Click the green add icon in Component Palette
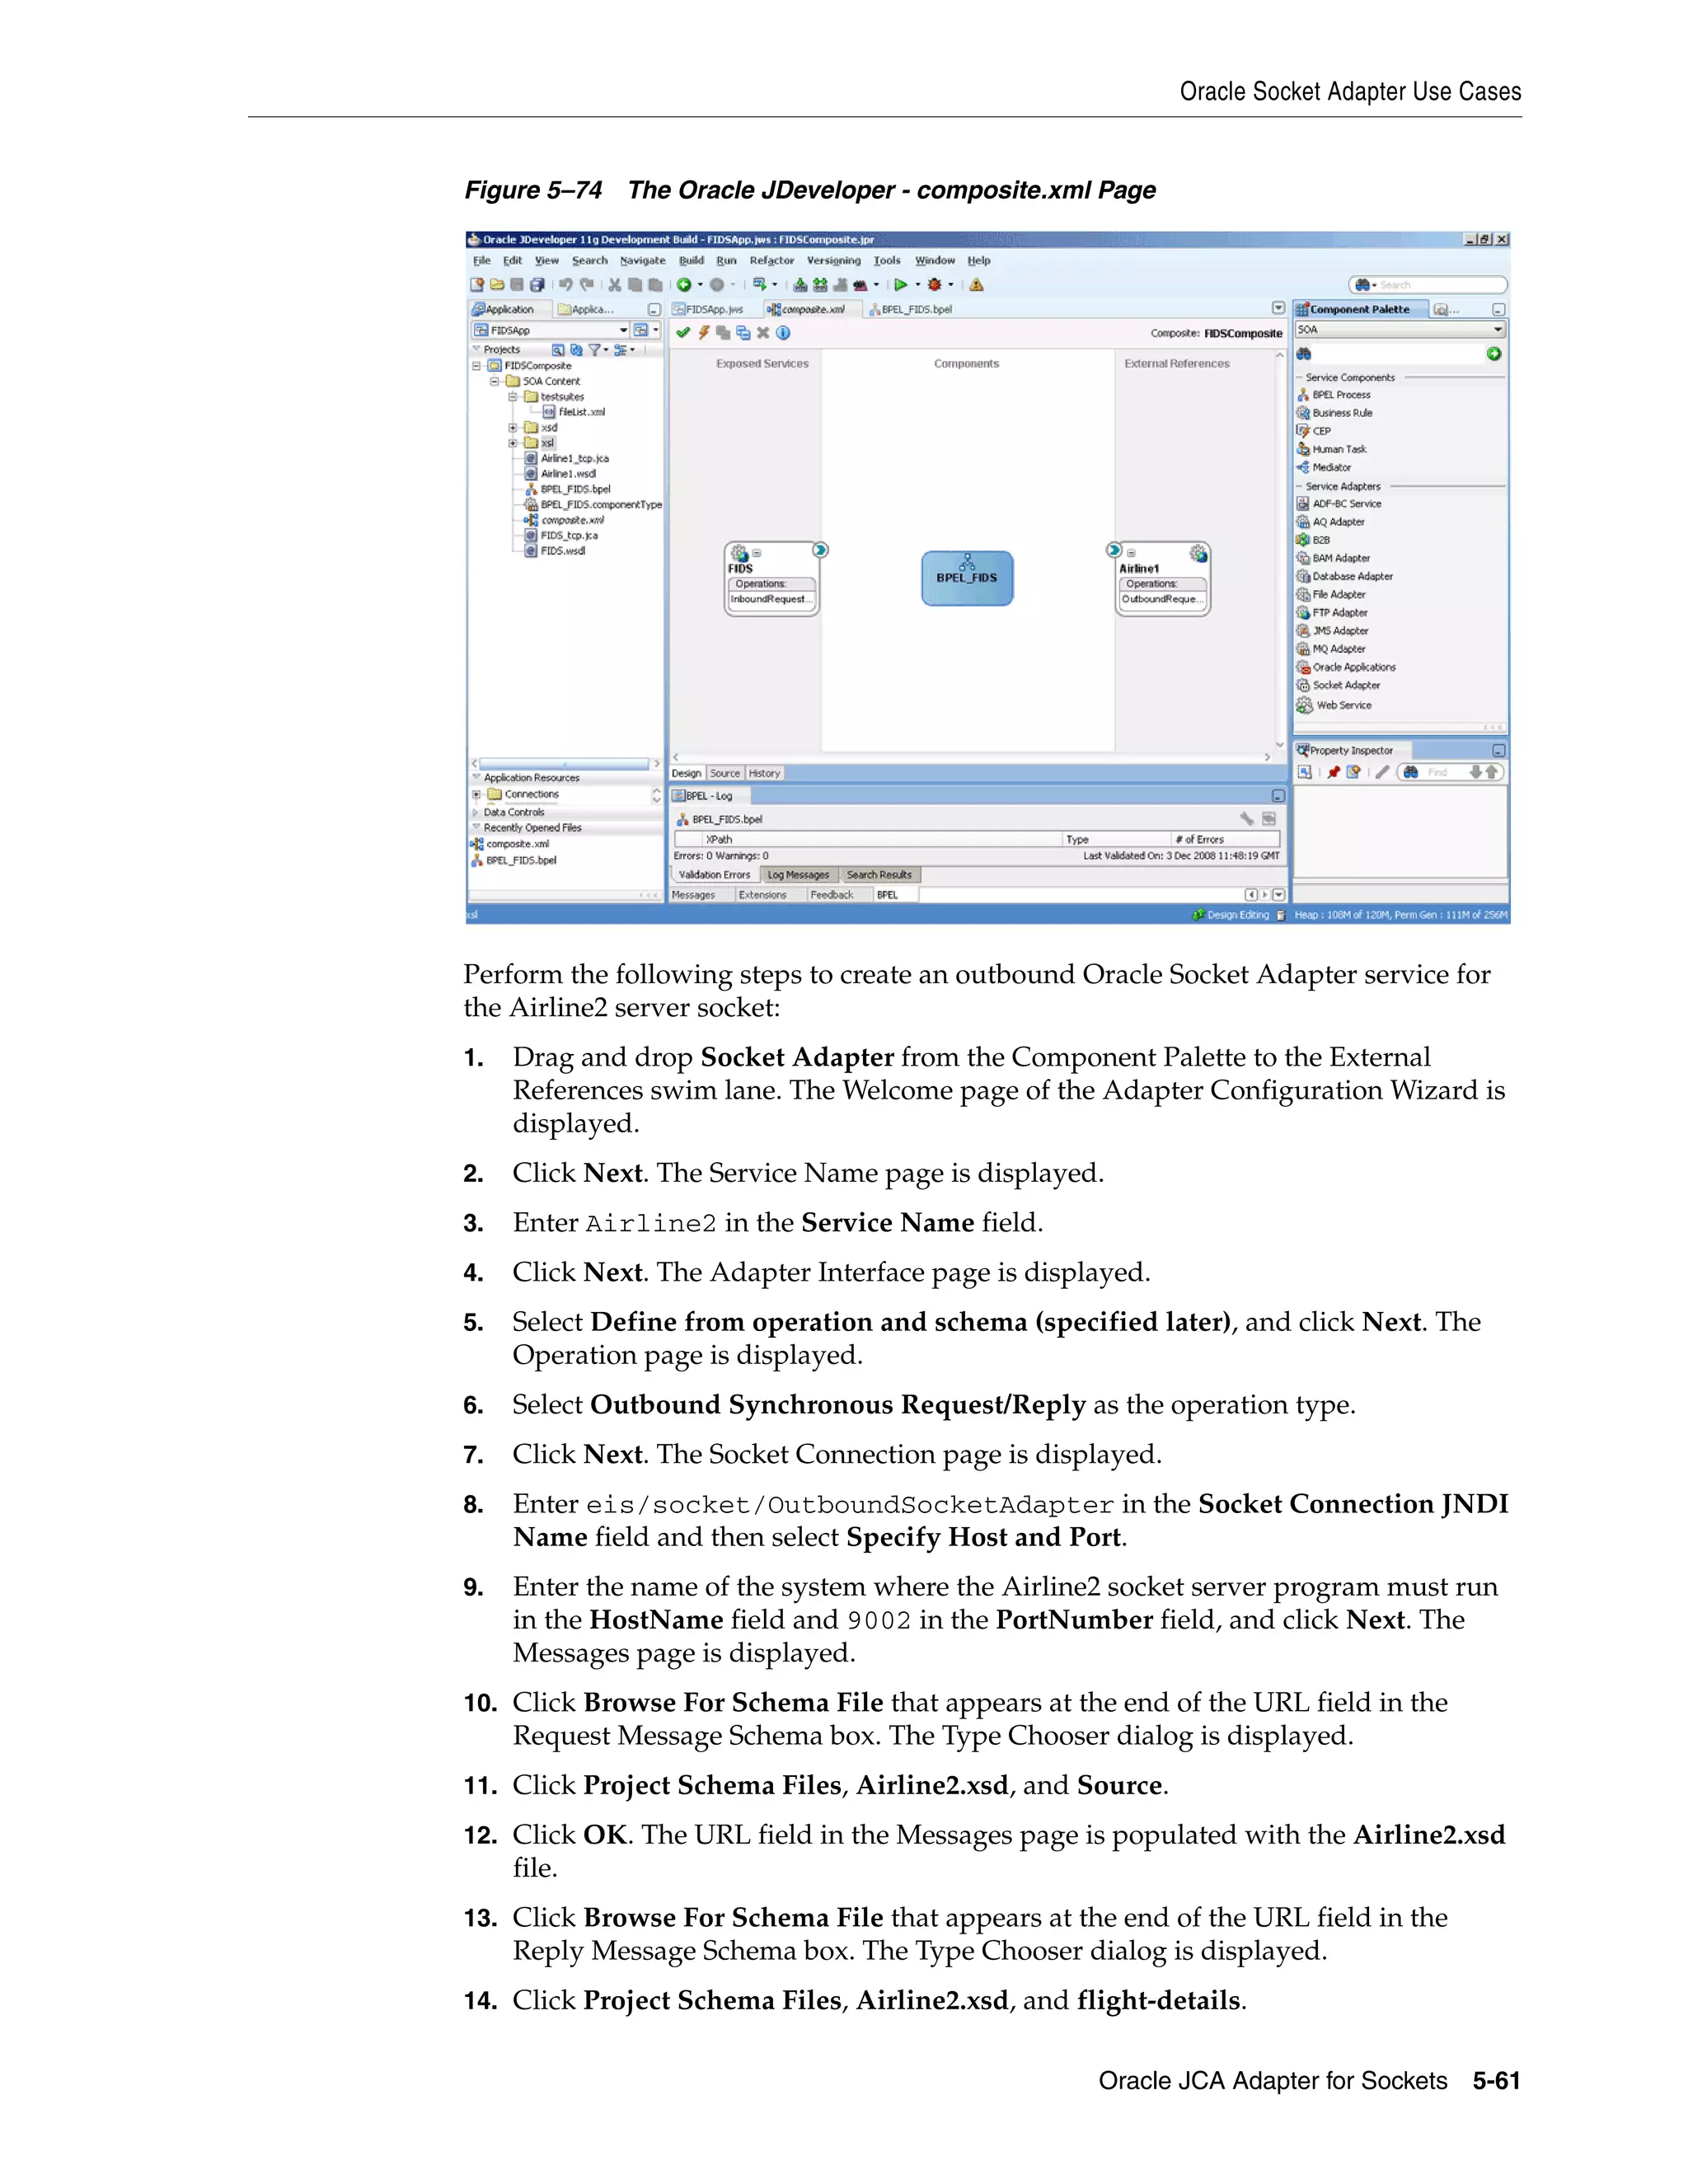The height and width of the screenshot is (2184, 1688). point(1494,354)
